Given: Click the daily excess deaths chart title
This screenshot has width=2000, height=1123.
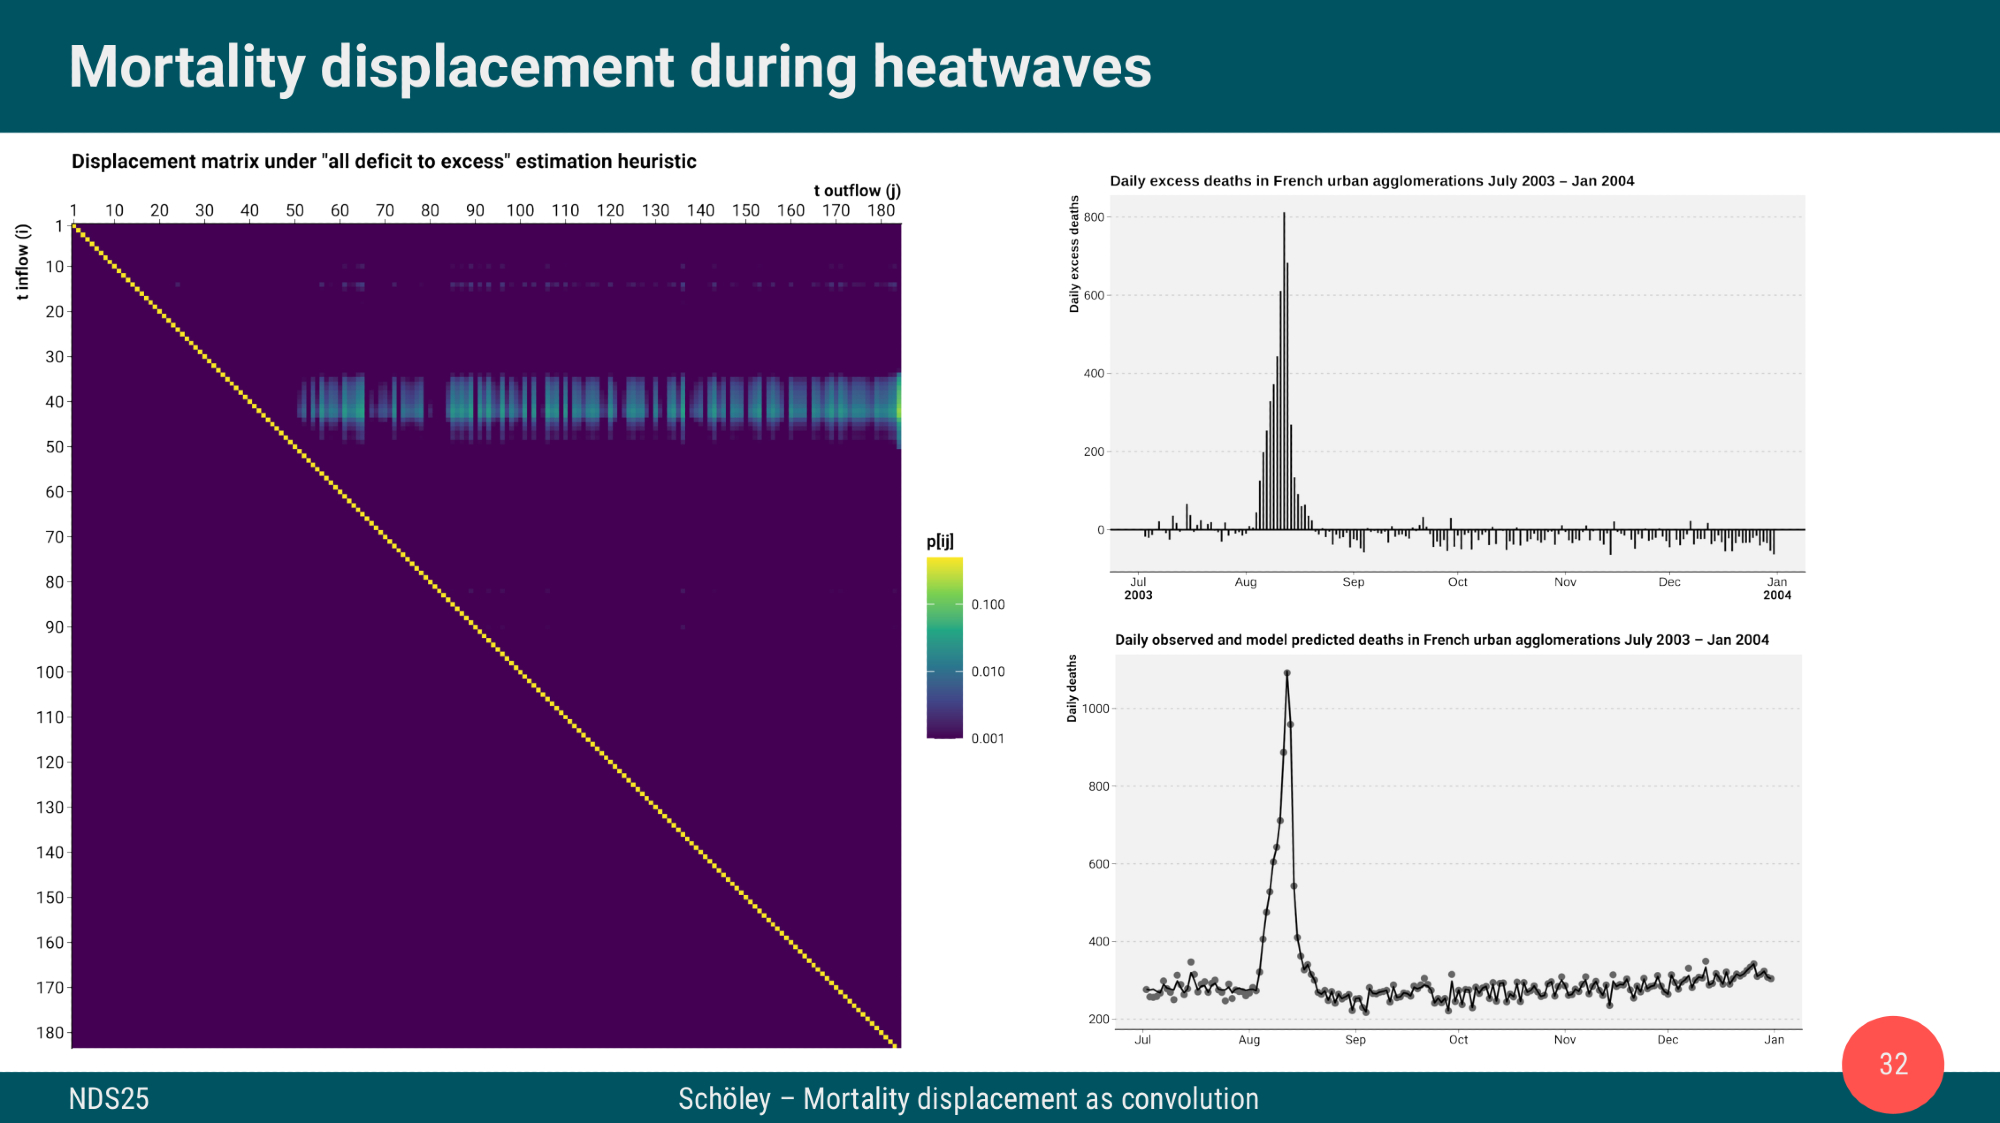Looking at the screenshot, I should tap(1371, 181).
